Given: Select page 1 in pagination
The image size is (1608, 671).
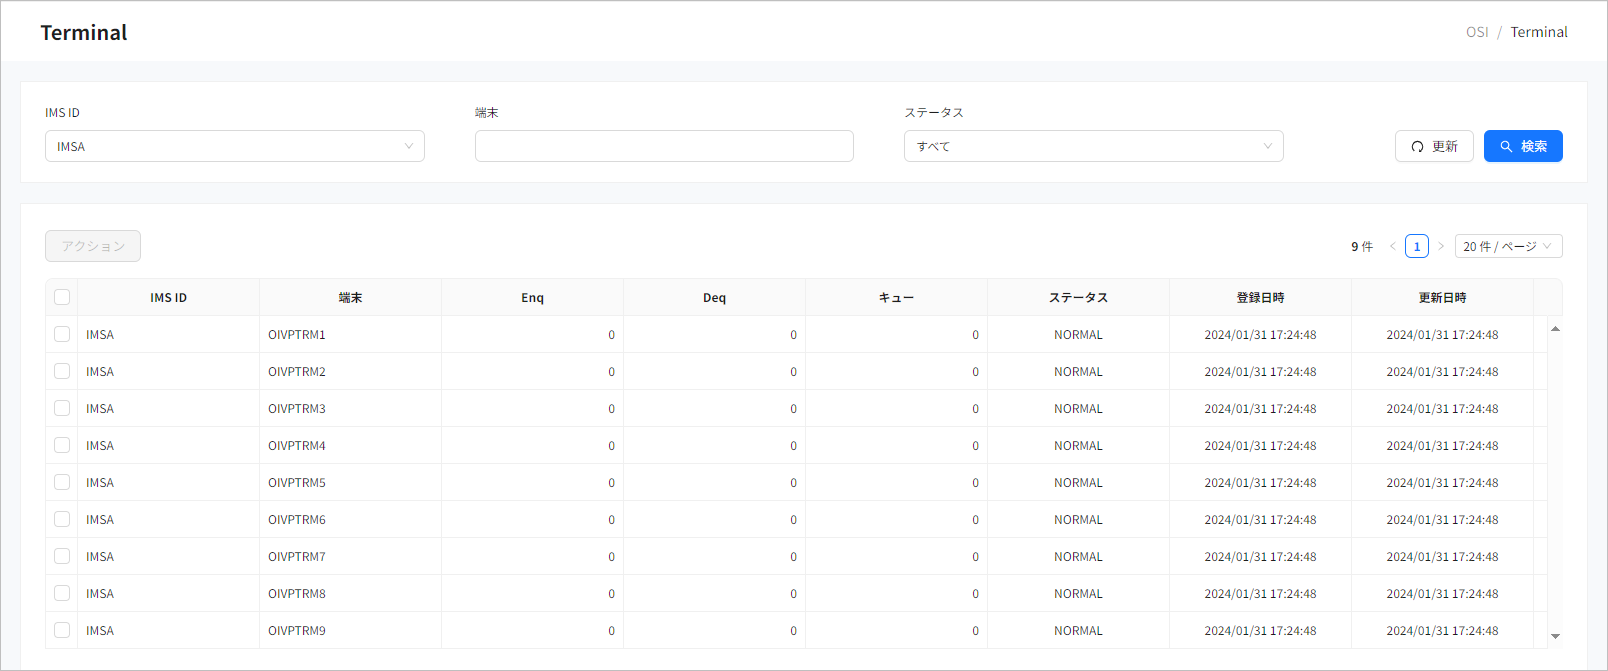Looking at the screenshot, I should [1416, 246].
